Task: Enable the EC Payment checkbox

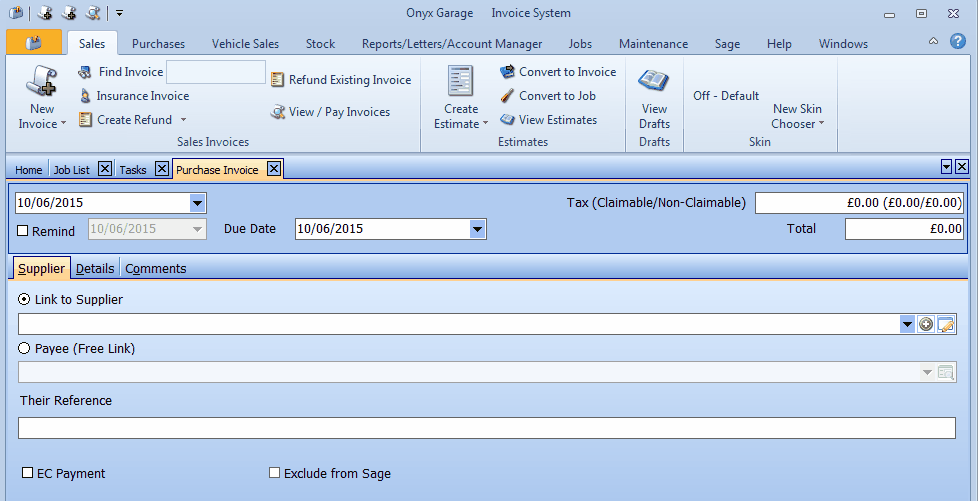Action: [27, 473]
